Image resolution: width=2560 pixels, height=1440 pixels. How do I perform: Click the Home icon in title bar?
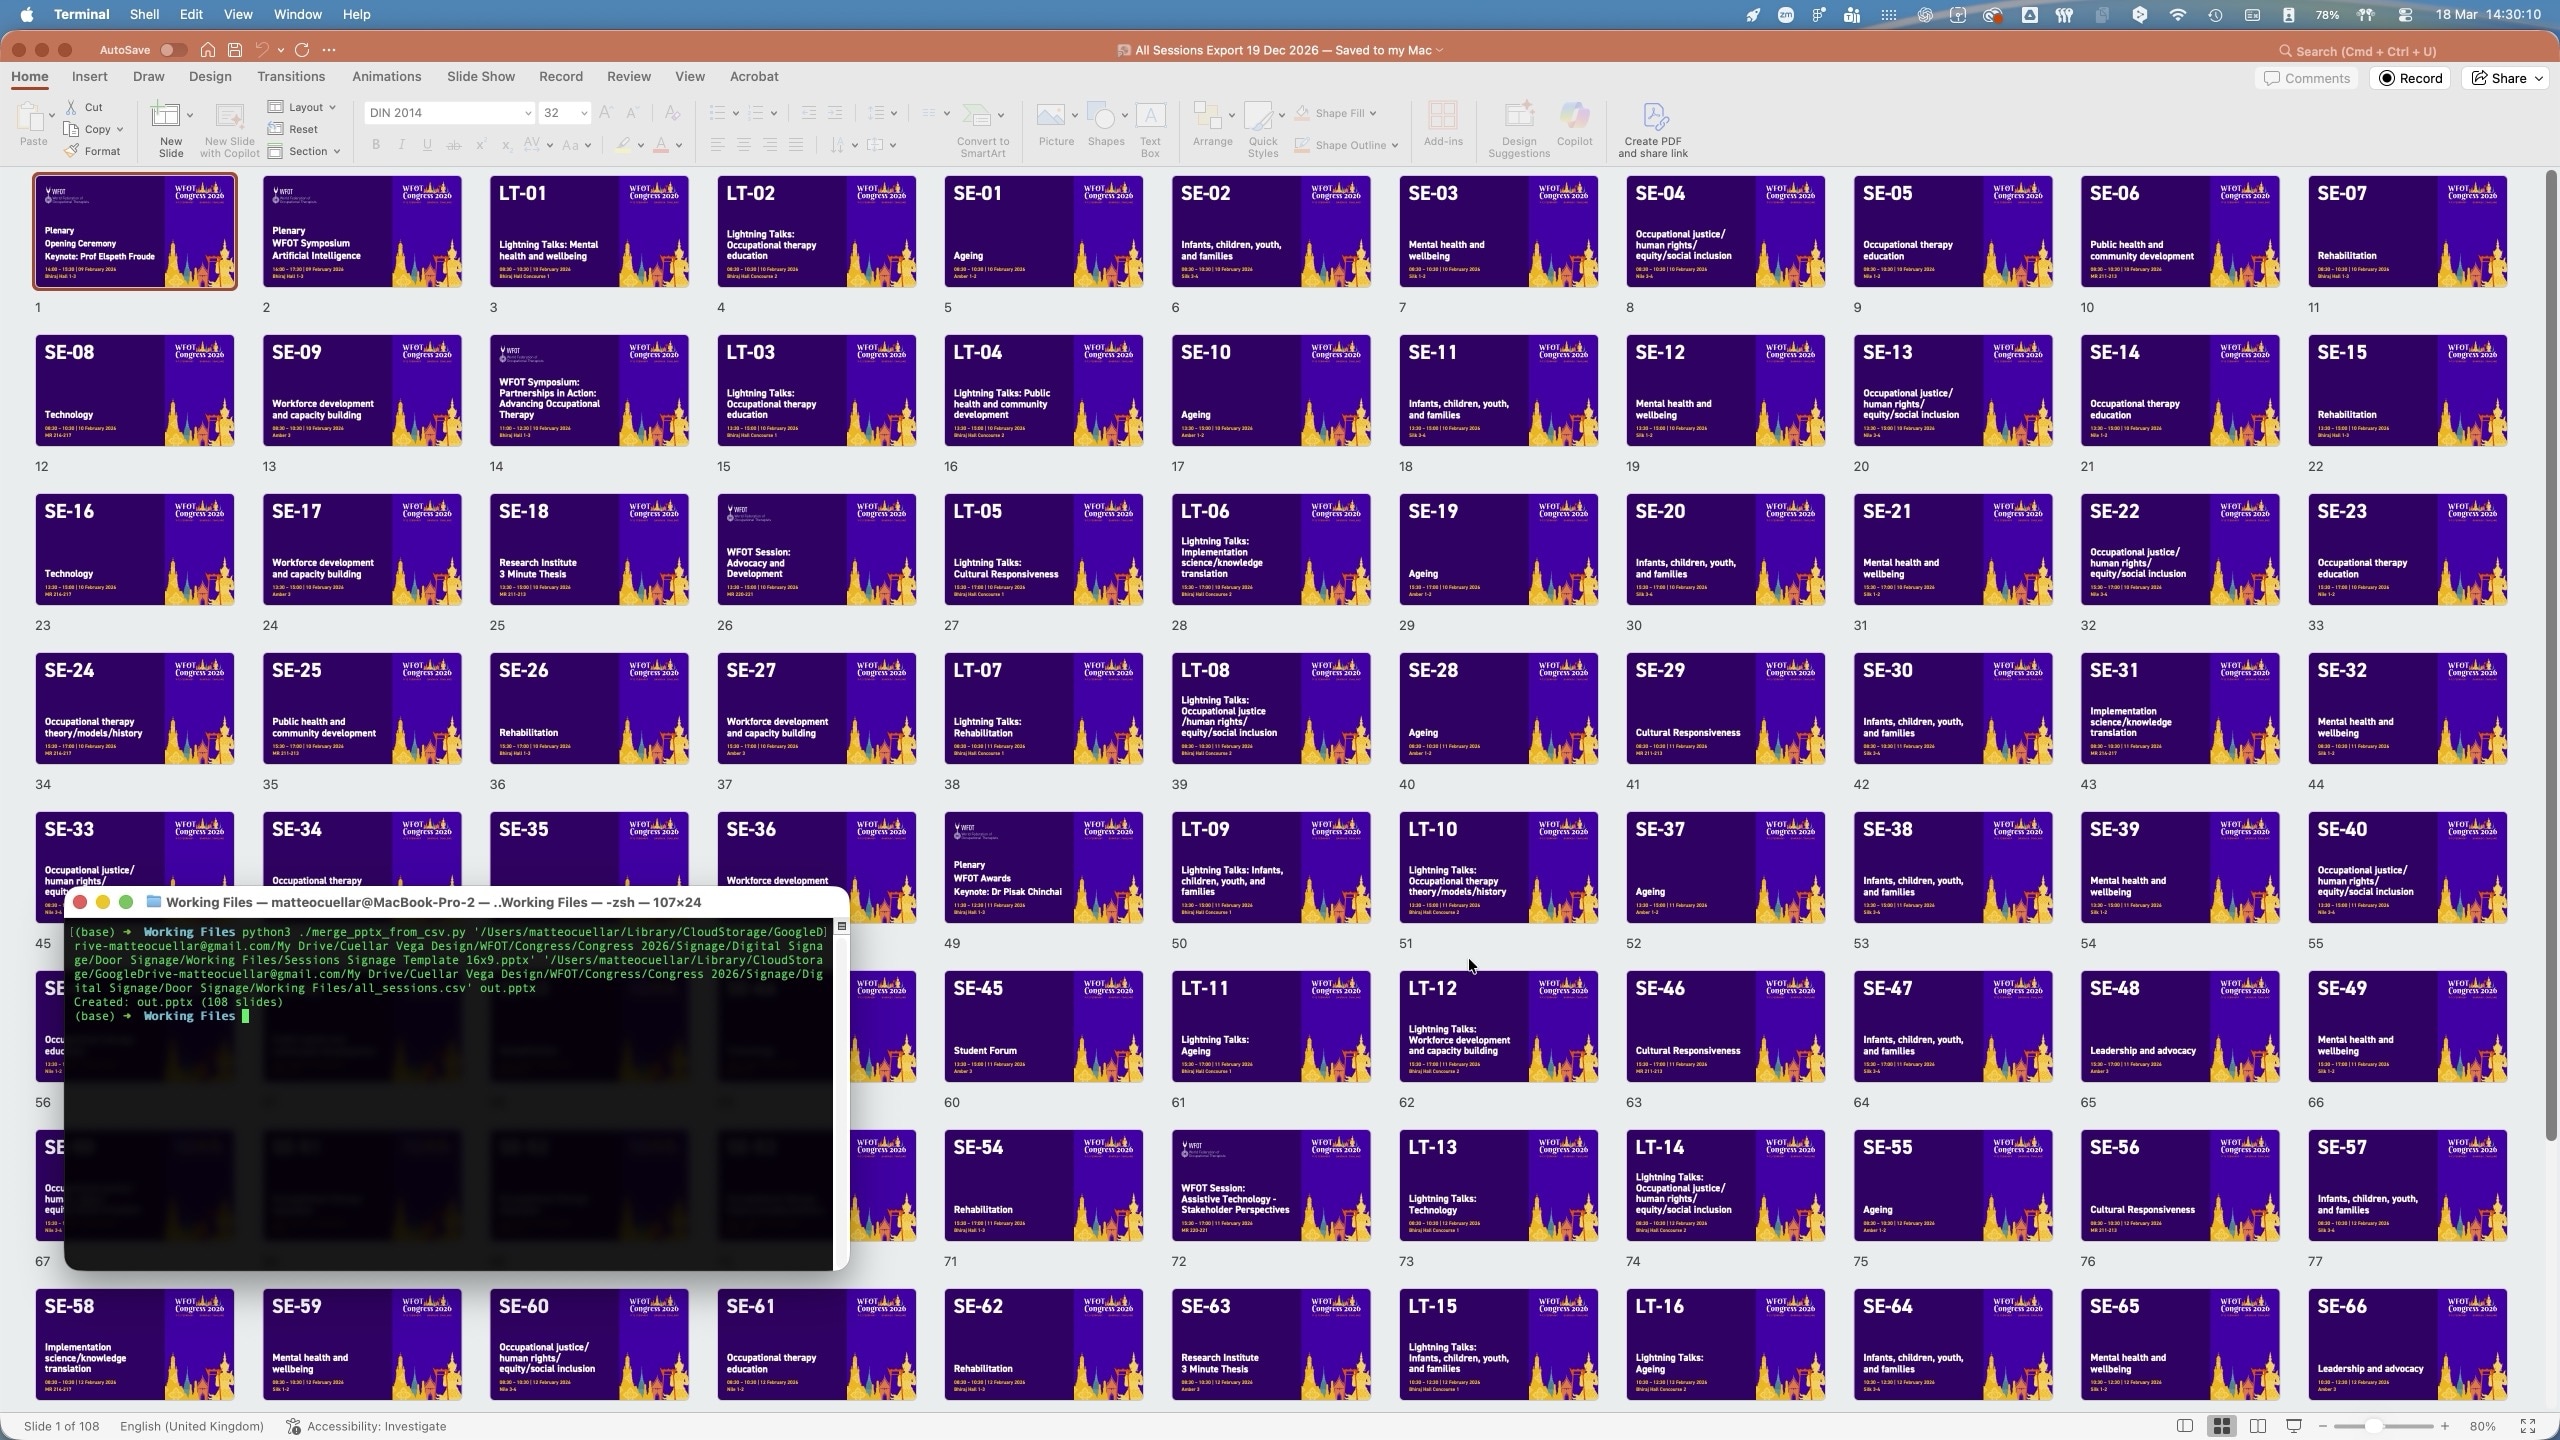tap(207, 50)
